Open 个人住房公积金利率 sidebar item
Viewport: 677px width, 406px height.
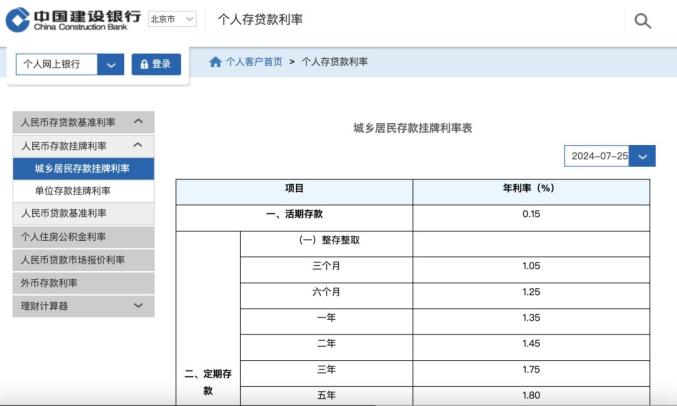click(x=64, y=237)
